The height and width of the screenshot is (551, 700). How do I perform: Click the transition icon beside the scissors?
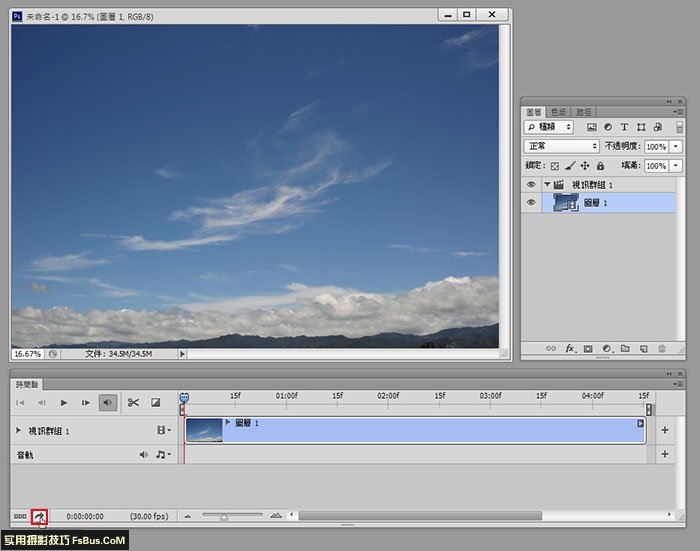pos(155,402)
